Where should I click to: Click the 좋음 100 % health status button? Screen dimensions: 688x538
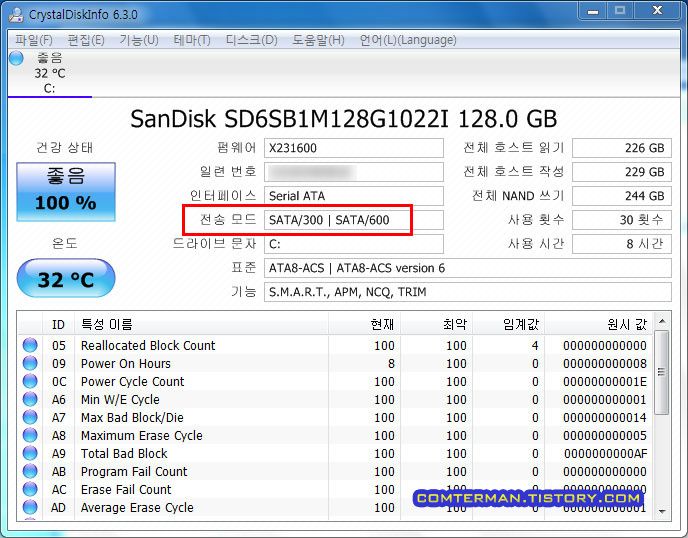pyautogui.click(x=66, y=192)
